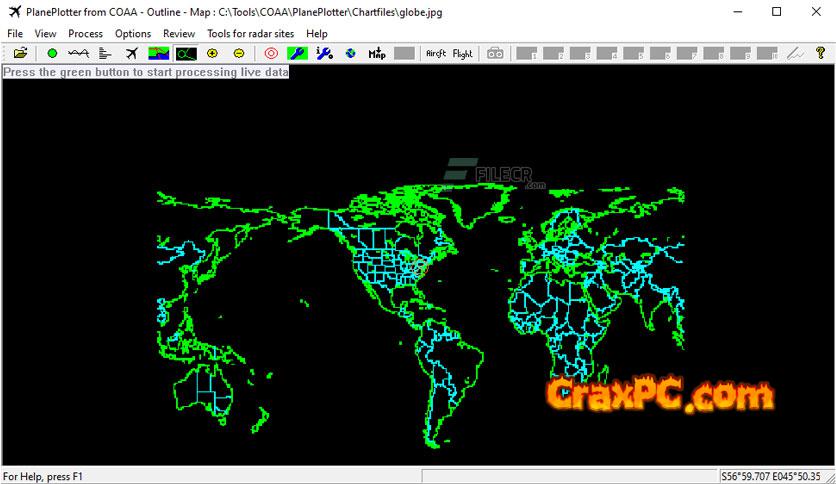Open the message list view icon

105,53
